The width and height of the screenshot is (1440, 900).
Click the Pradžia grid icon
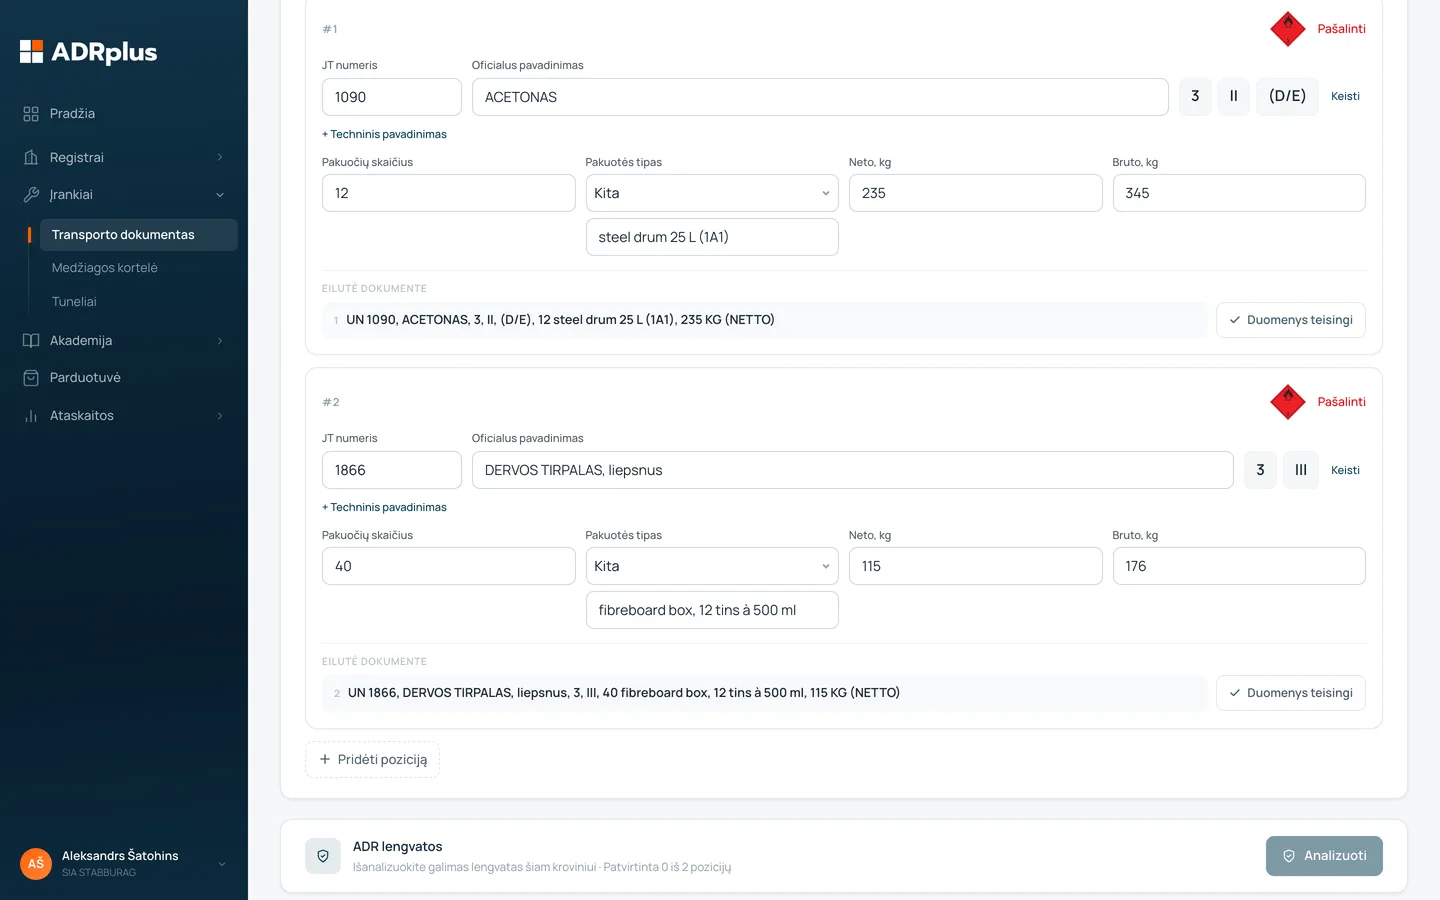tap(31, 114)
